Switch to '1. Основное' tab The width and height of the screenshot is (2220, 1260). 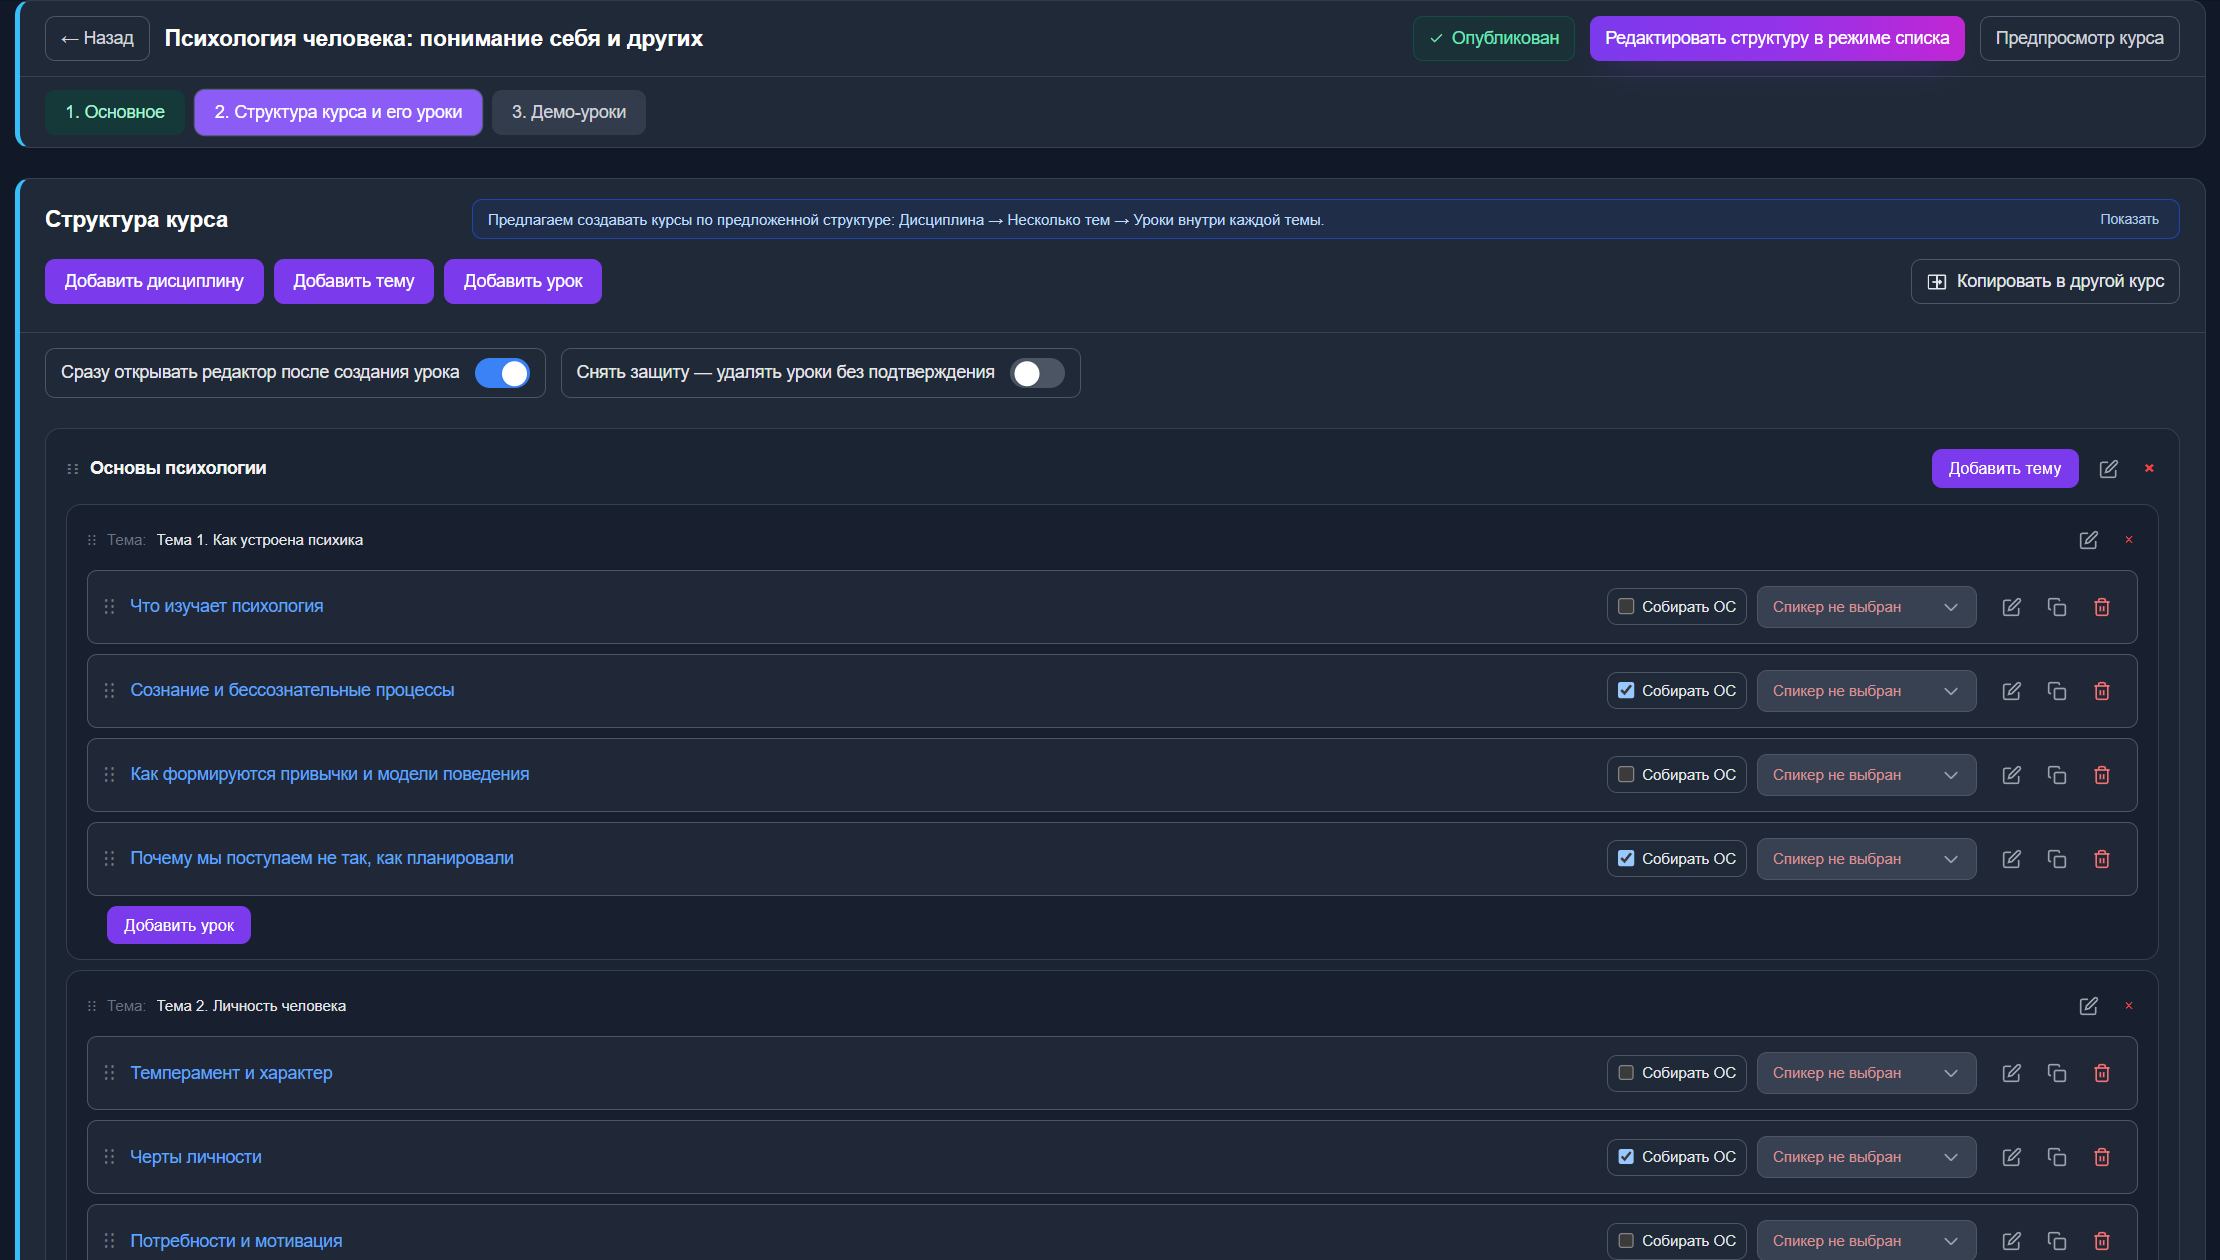coord(115,112)
